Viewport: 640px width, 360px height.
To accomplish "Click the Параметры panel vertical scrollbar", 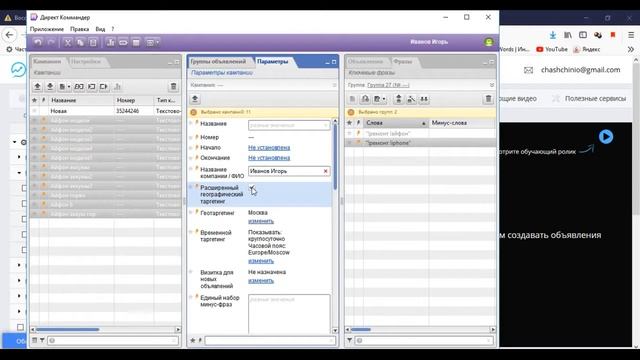I will coord(335,157).
